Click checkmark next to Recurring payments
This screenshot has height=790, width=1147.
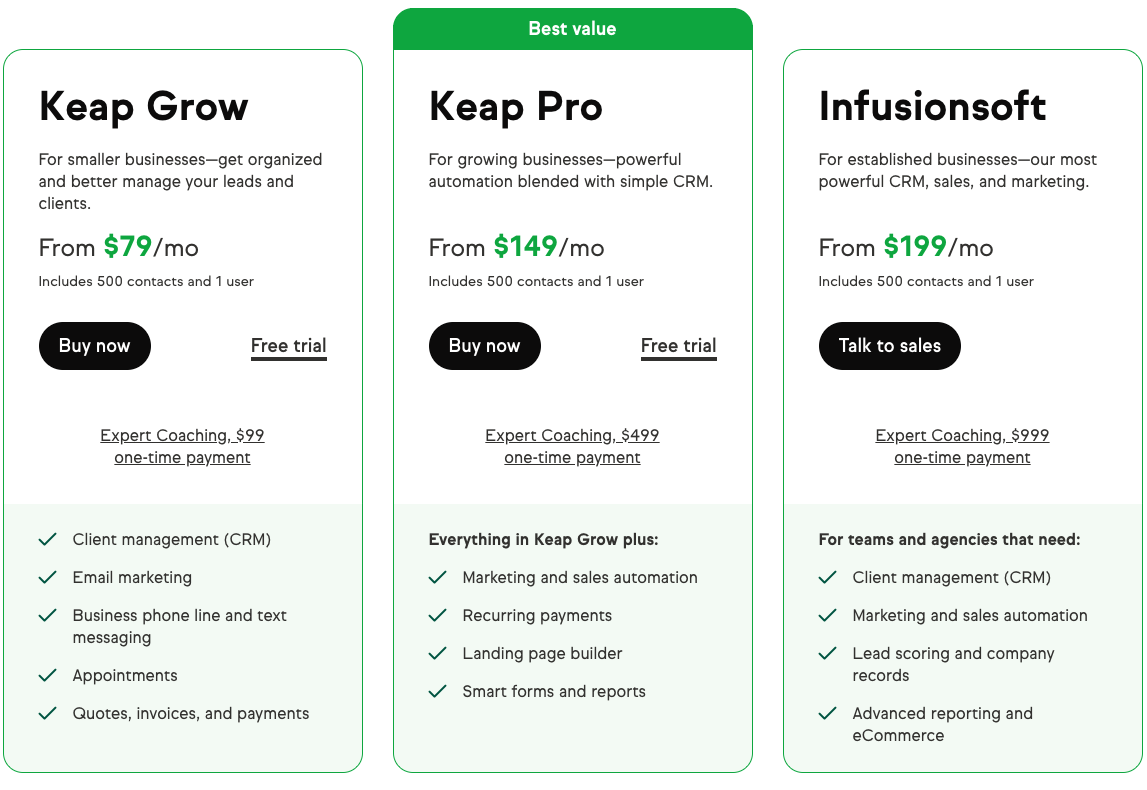437,616
